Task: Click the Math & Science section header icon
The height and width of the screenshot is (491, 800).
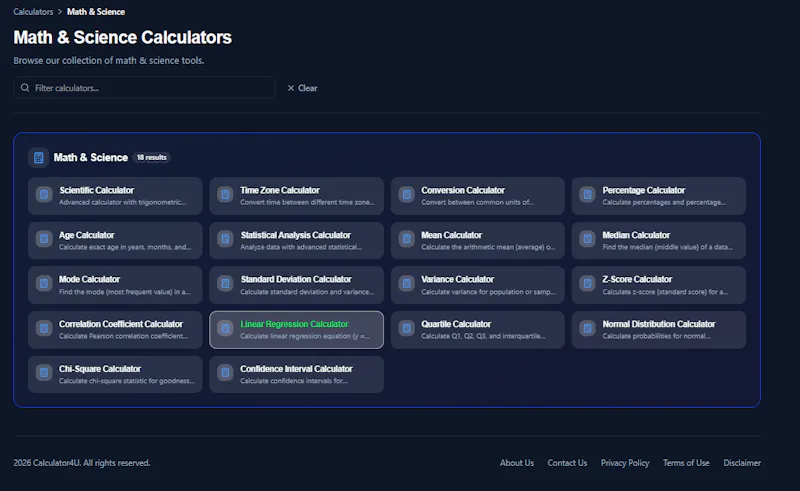Action: [x=38, y=158]
